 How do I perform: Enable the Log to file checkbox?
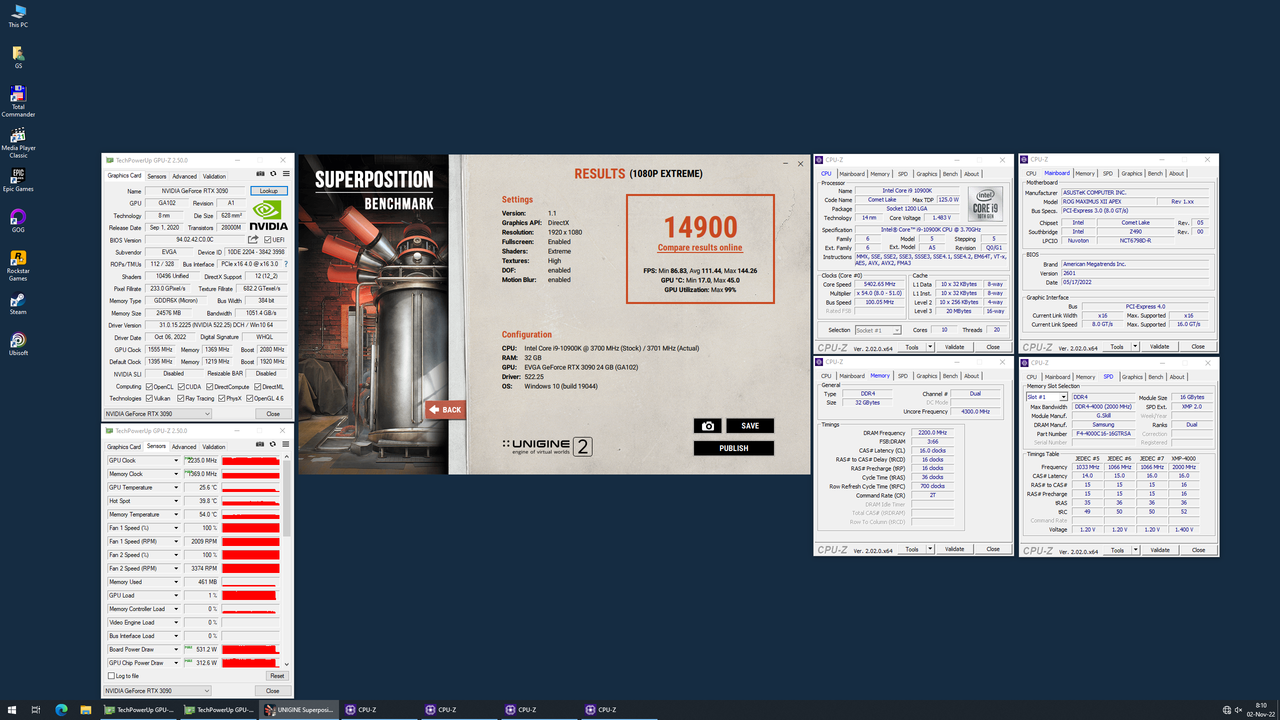click(x=110, y=676)
